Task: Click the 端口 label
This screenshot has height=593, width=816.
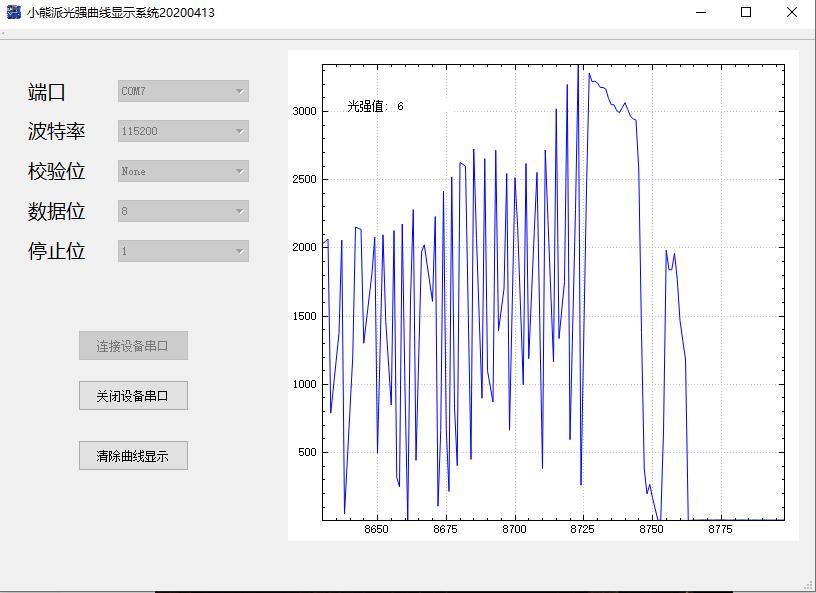Action: click(x=47, y=92)
